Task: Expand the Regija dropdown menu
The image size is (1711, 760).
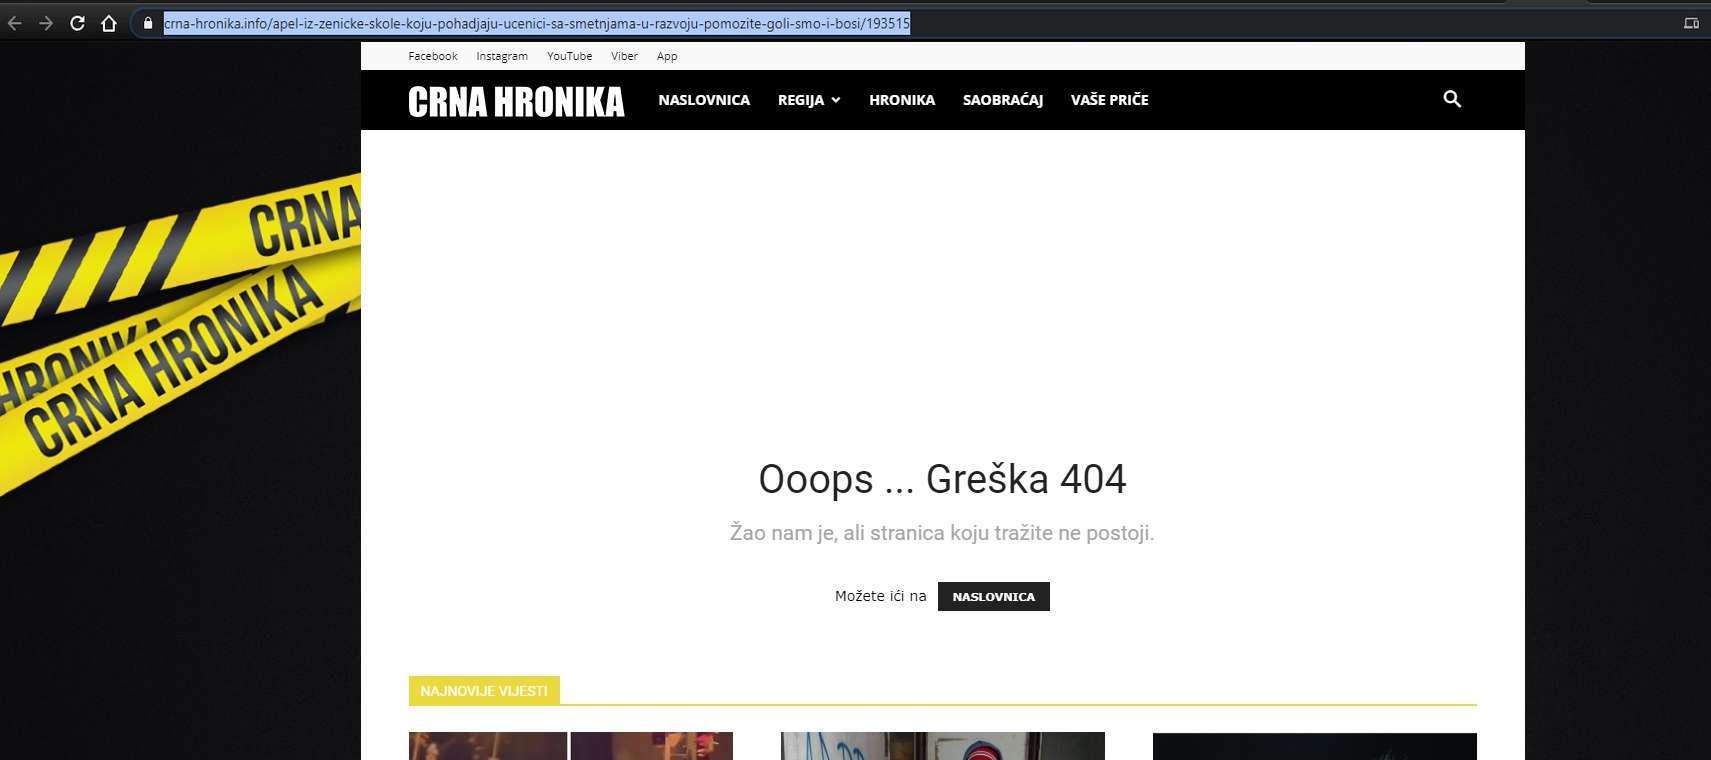Action: coord(808,100)
